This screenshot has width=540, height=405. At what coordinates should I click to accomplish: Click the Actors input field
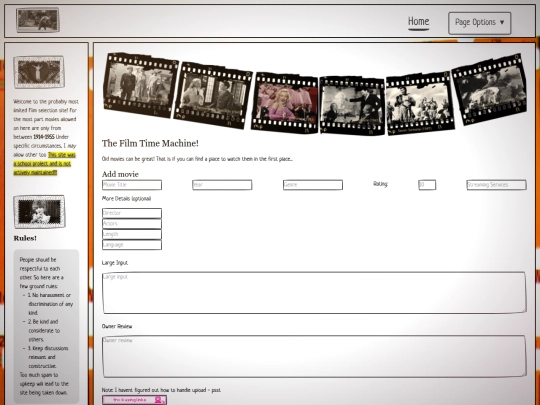pyautogui.click(x=132, y=224)
